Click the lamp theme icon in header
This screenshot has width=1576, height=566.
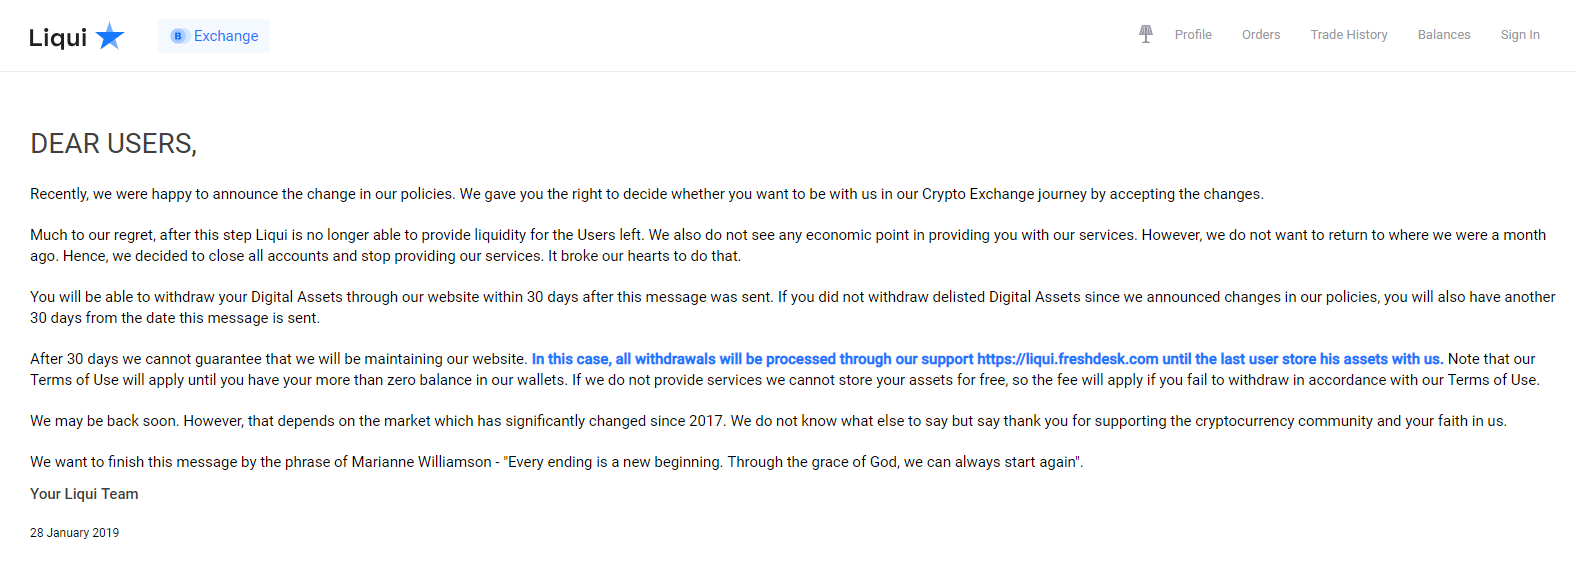pyautogui.click(x=1146, y=34)
